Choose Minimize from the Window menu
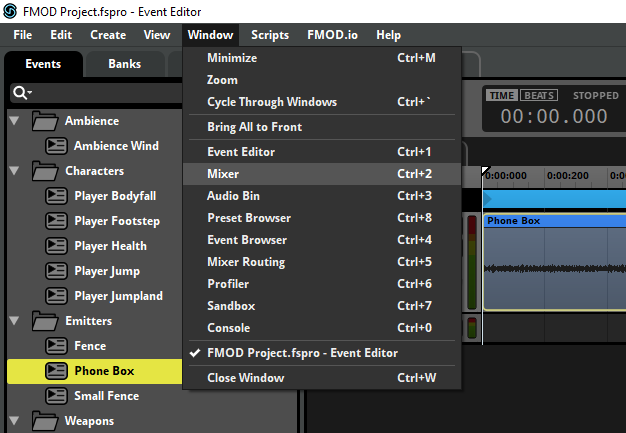The height and width of the screenshot is (433, 626). tap(322, 58)
